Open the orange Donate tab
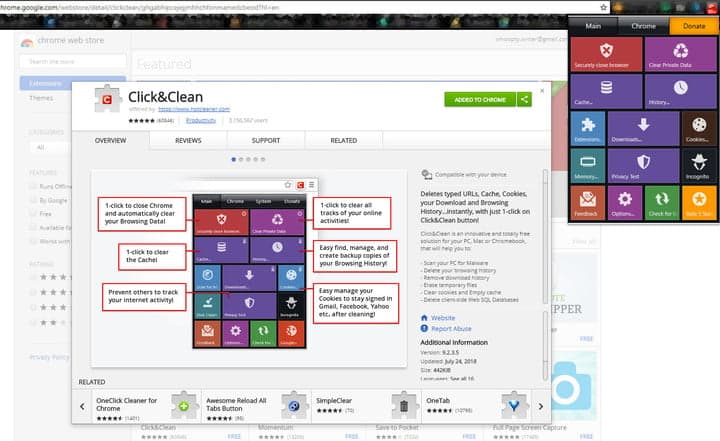Screen dimensions: 720x441 point(694,26)
